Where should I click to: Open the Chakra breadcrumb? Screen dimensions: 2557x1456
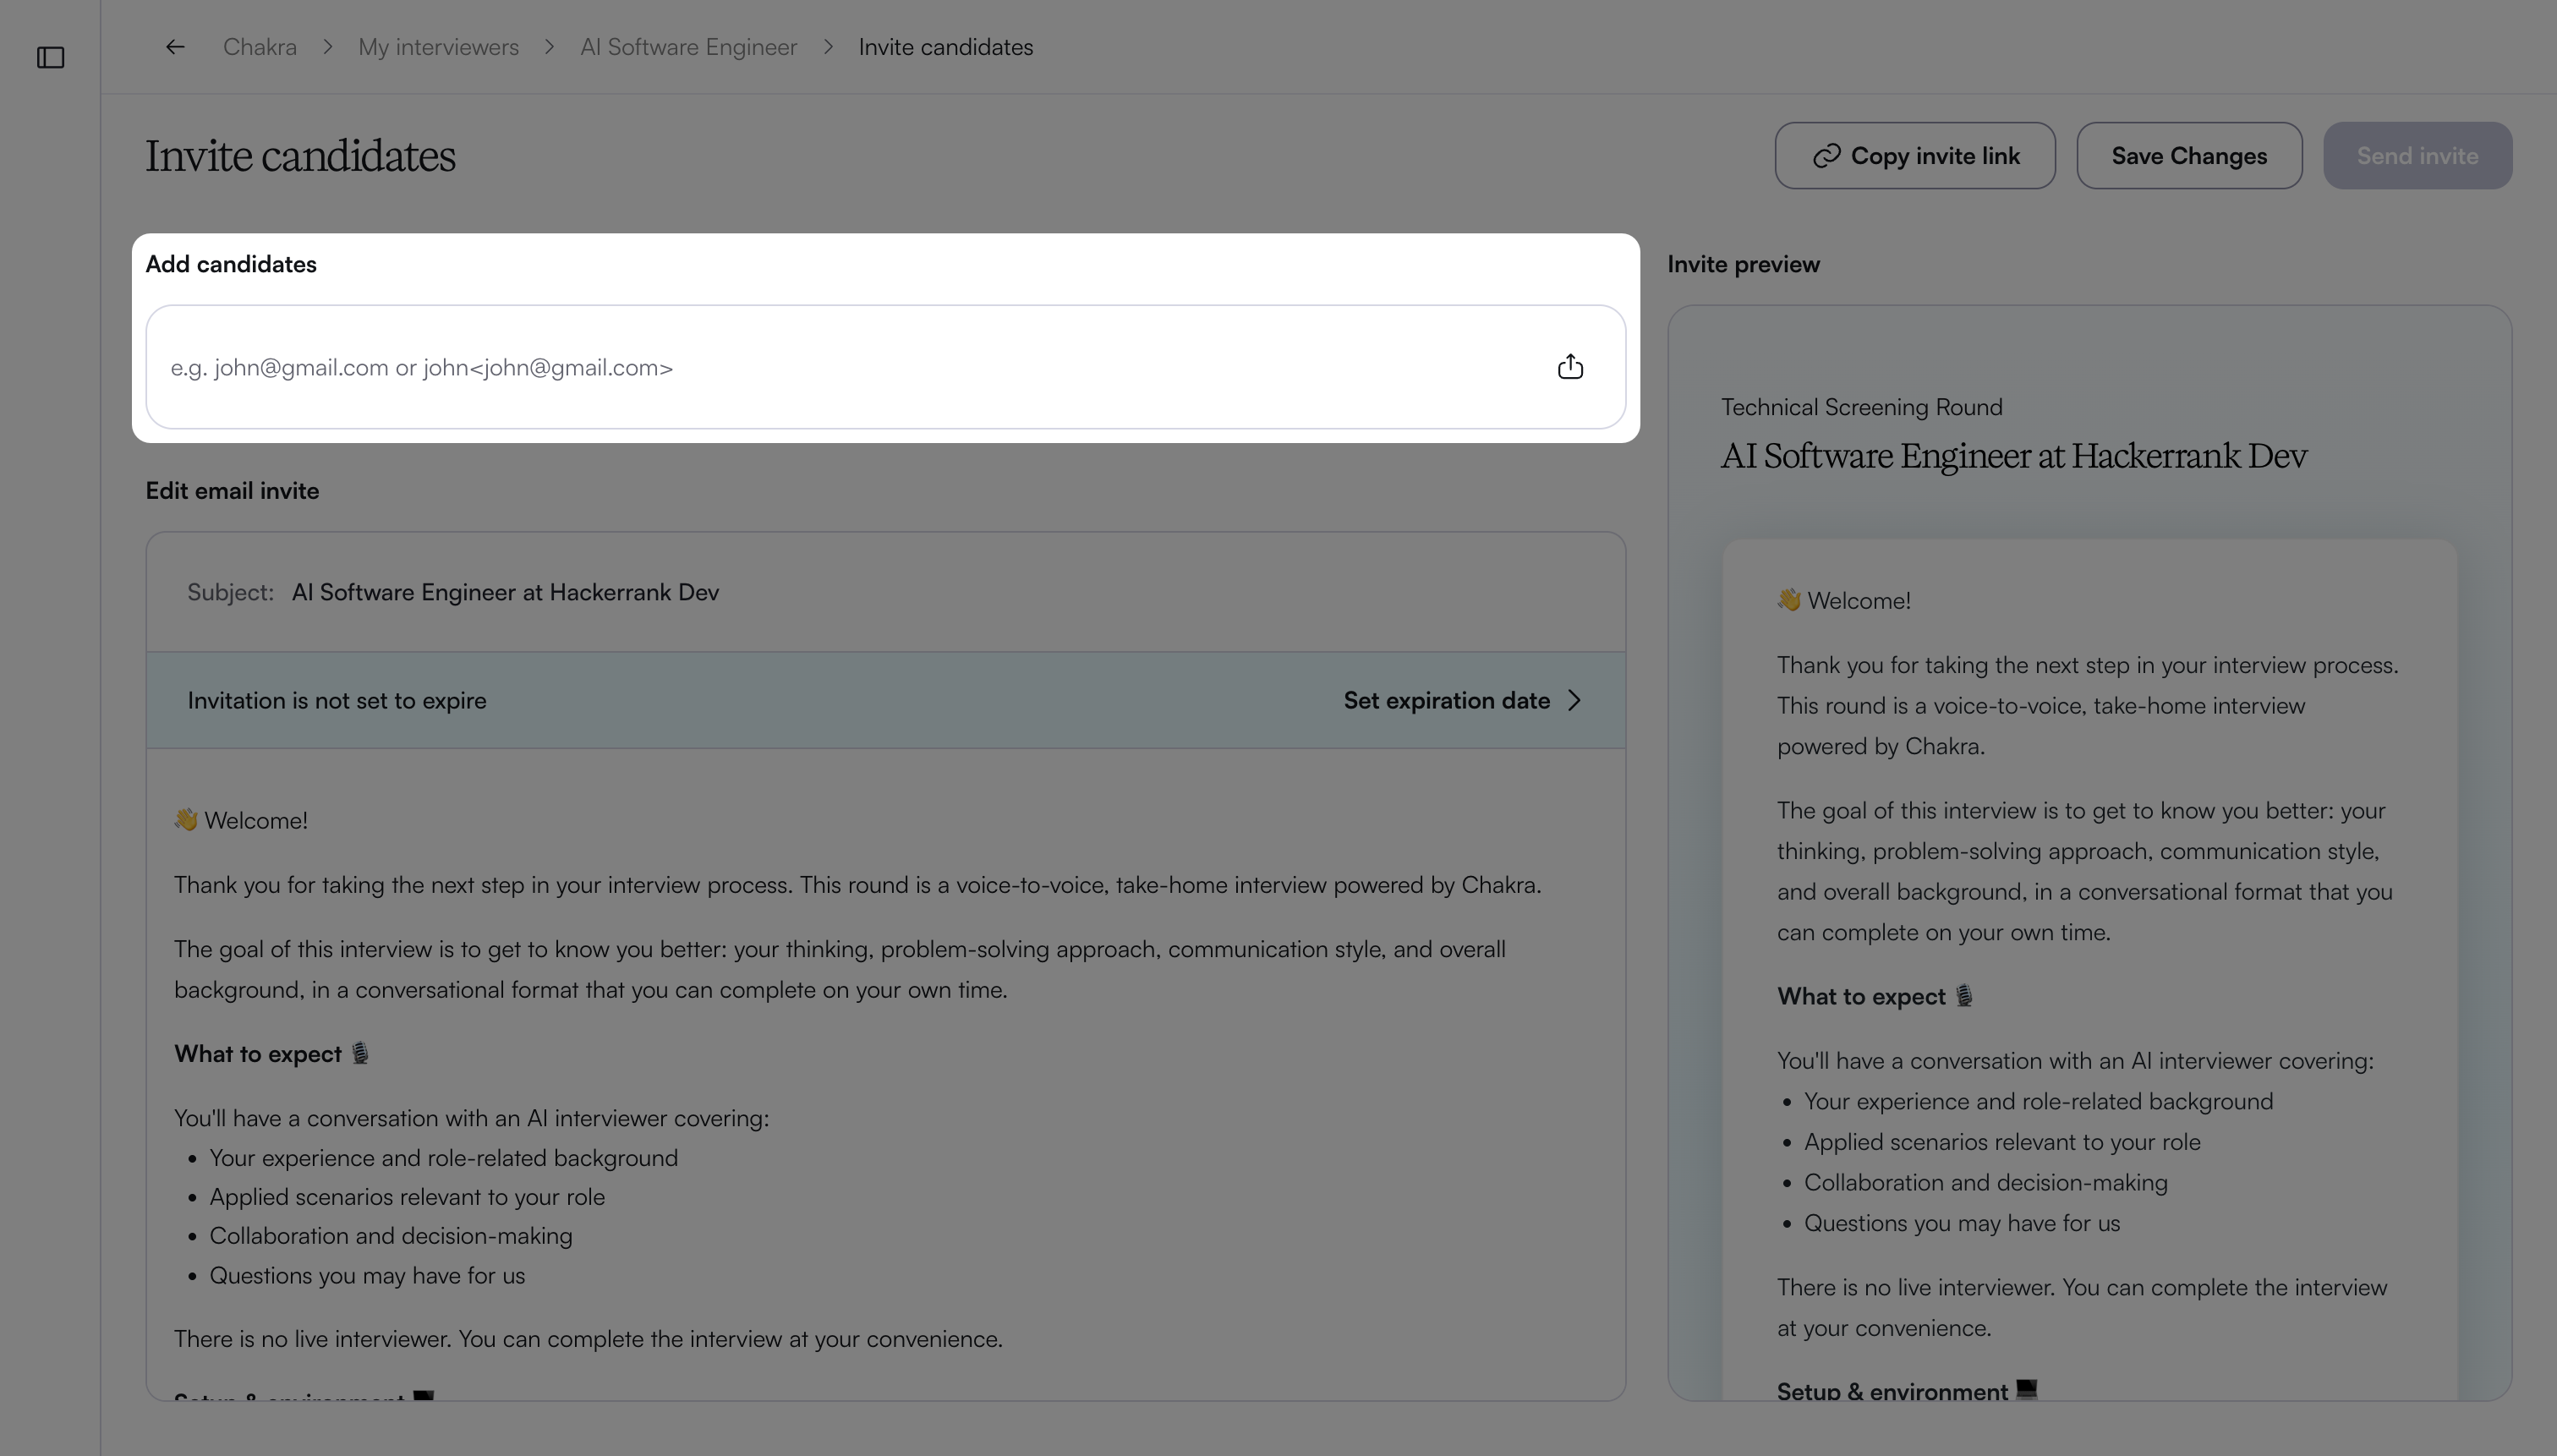[260, 47]
